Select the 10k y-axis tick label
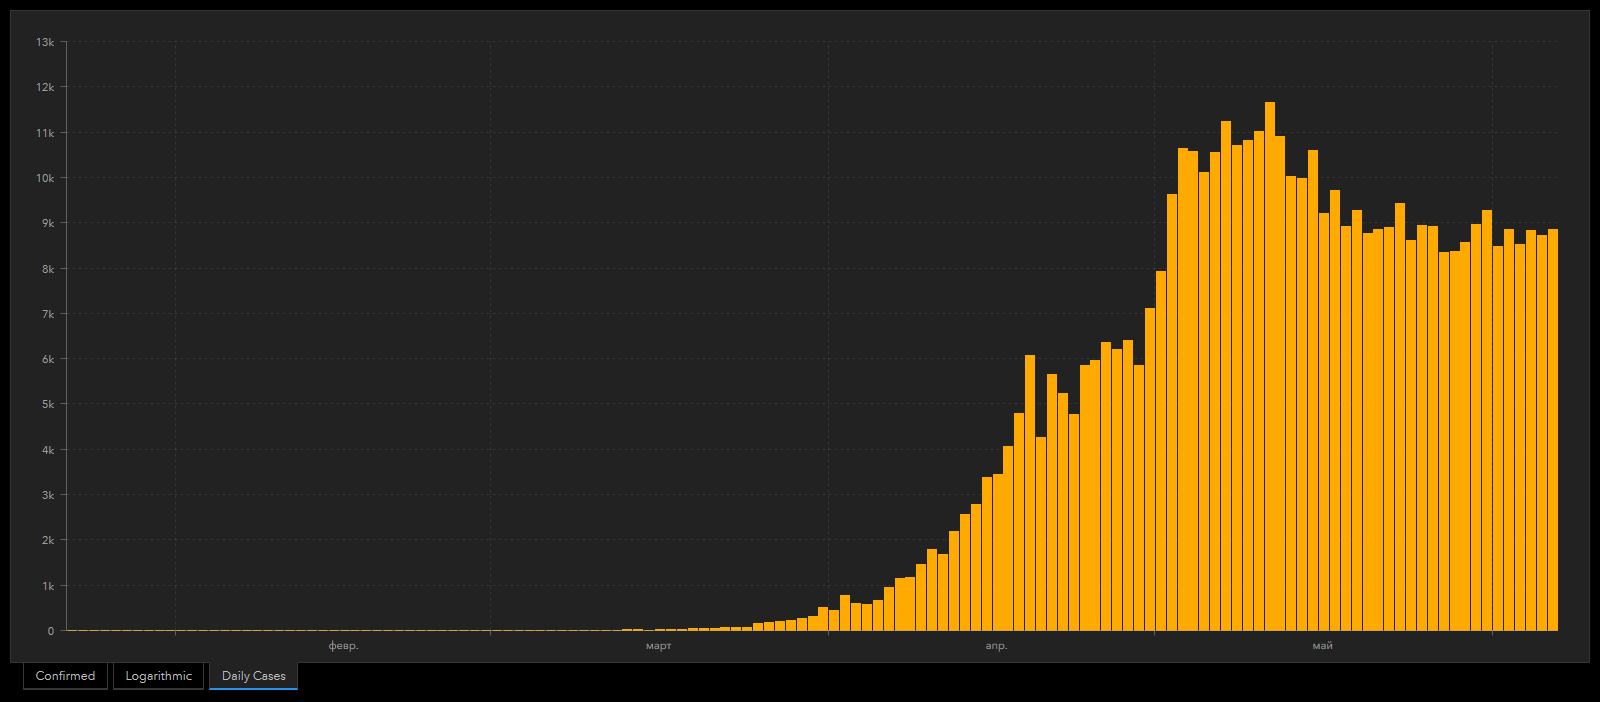The height and width of the screenshot is (702, 1600). (45, 178)
